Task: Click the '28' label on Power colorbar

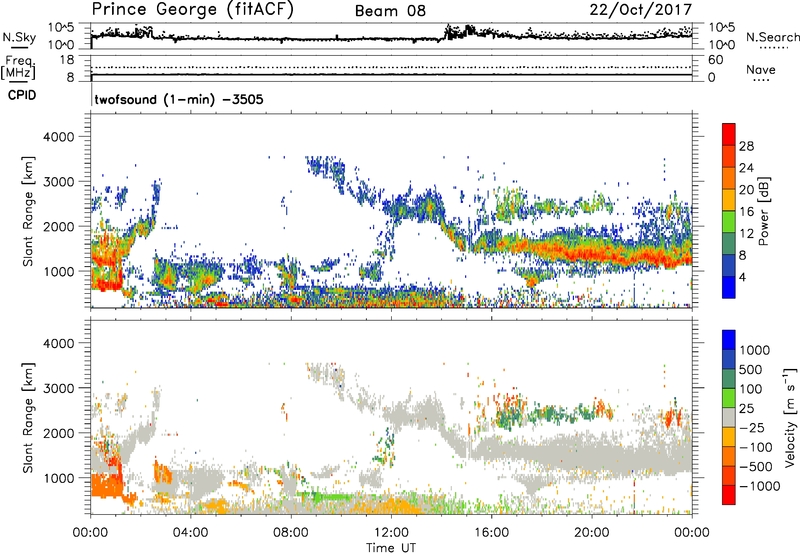Action: tap(746, 146)
